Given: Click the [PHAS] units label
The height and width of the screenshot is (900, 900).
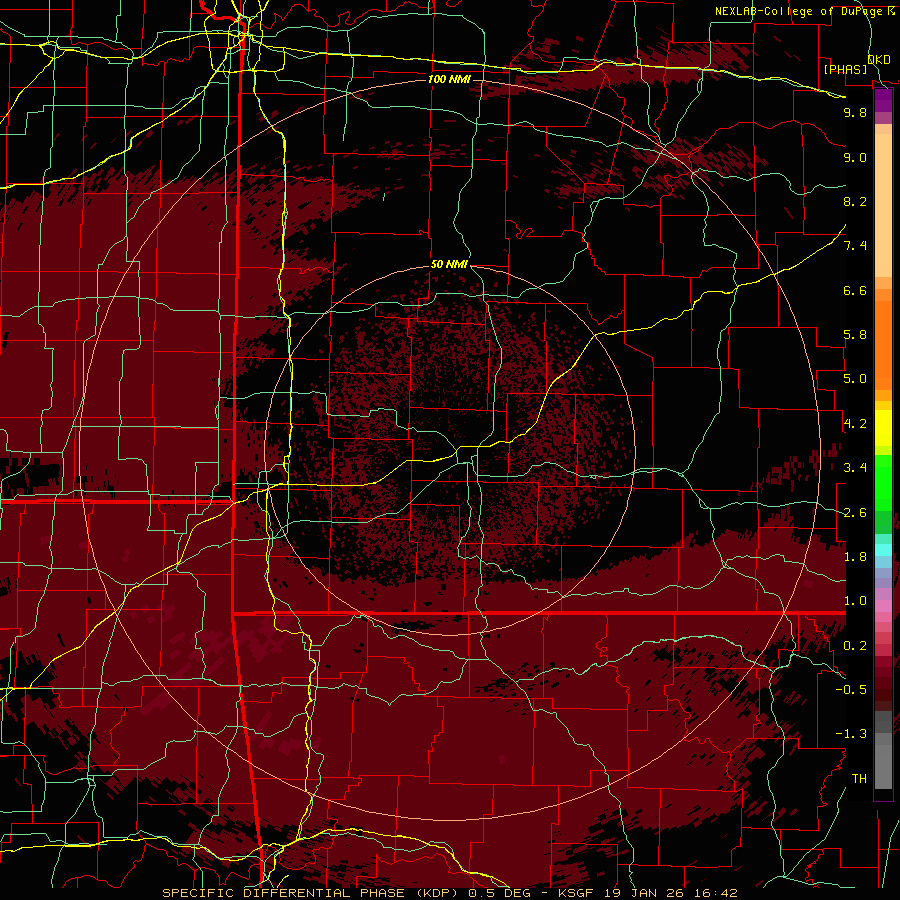Looking at the screenshot, I should (845, 69).
